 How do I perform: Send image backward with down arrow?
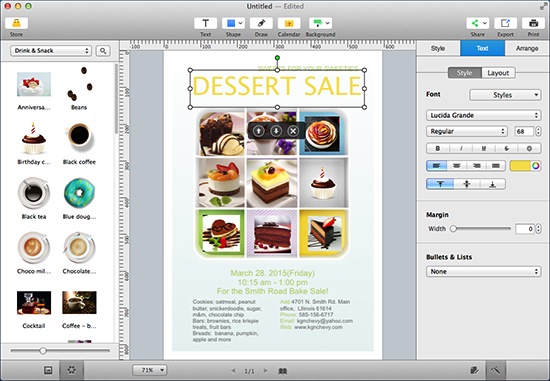(276, 131)
